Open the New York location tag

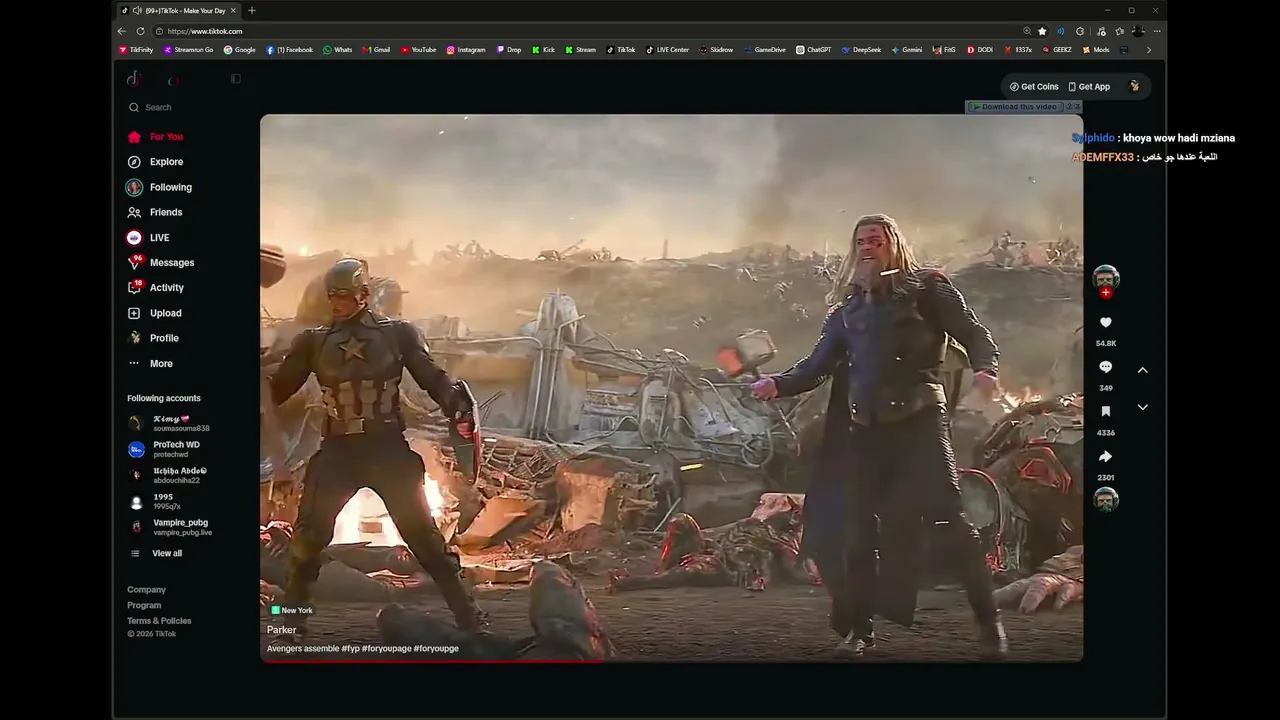point(292,610)
